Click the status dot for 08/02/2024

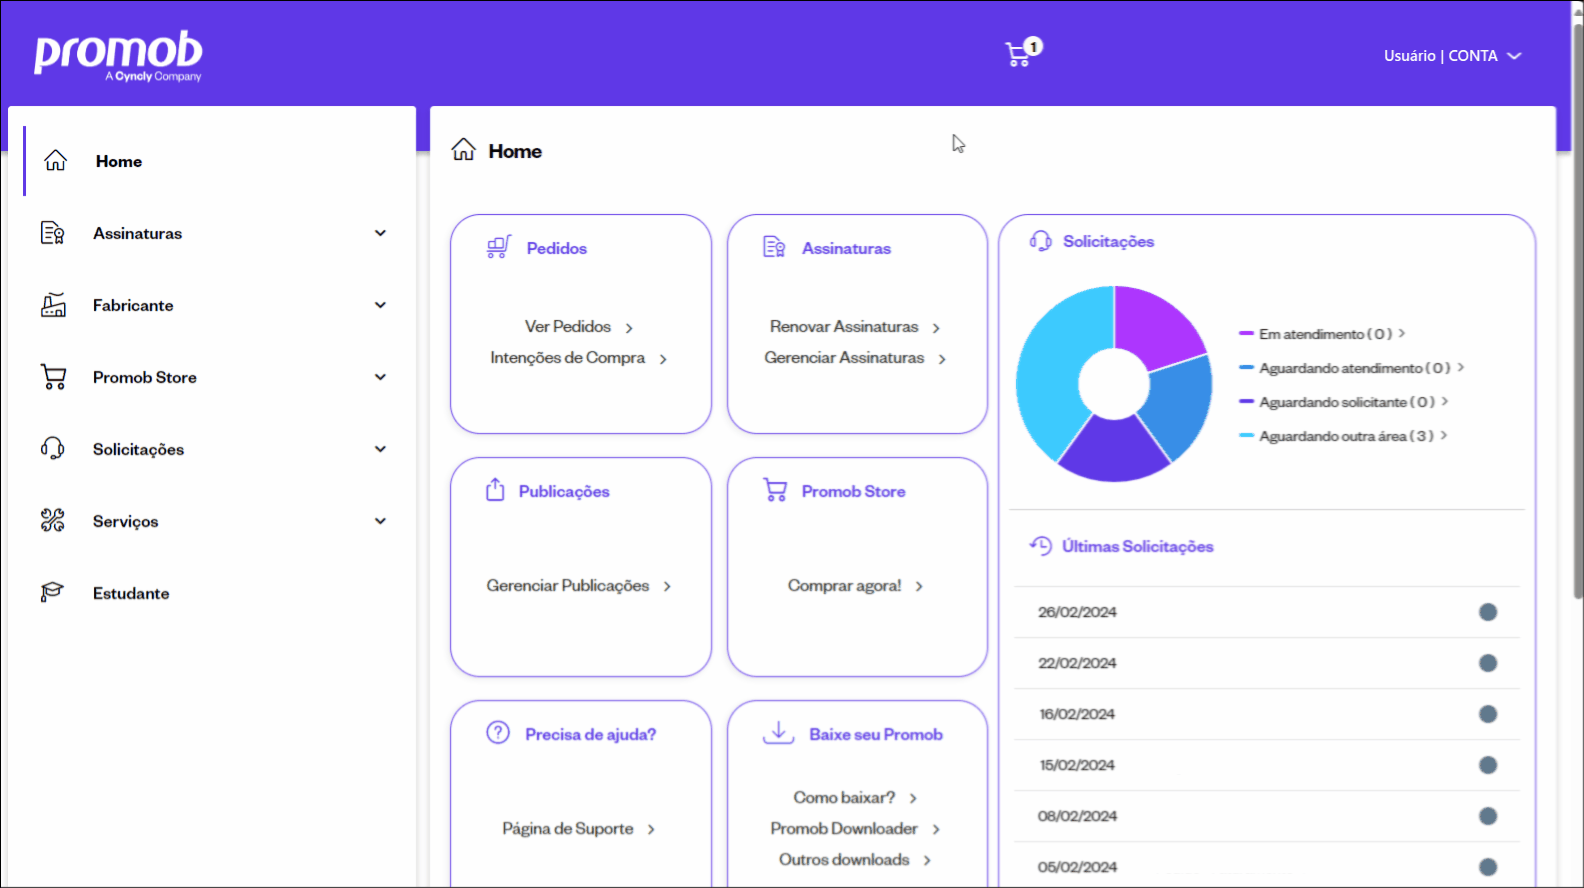point(1488,816)
